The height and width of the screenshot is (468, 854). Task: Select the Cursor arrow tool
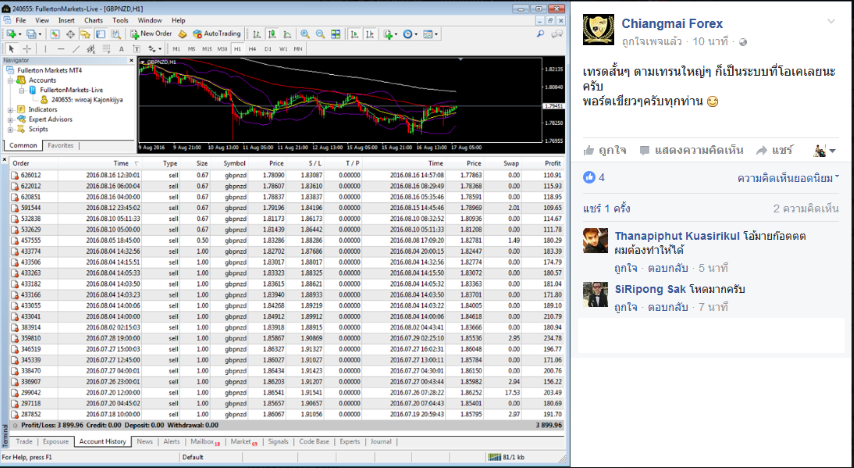[x=11, y=49]
